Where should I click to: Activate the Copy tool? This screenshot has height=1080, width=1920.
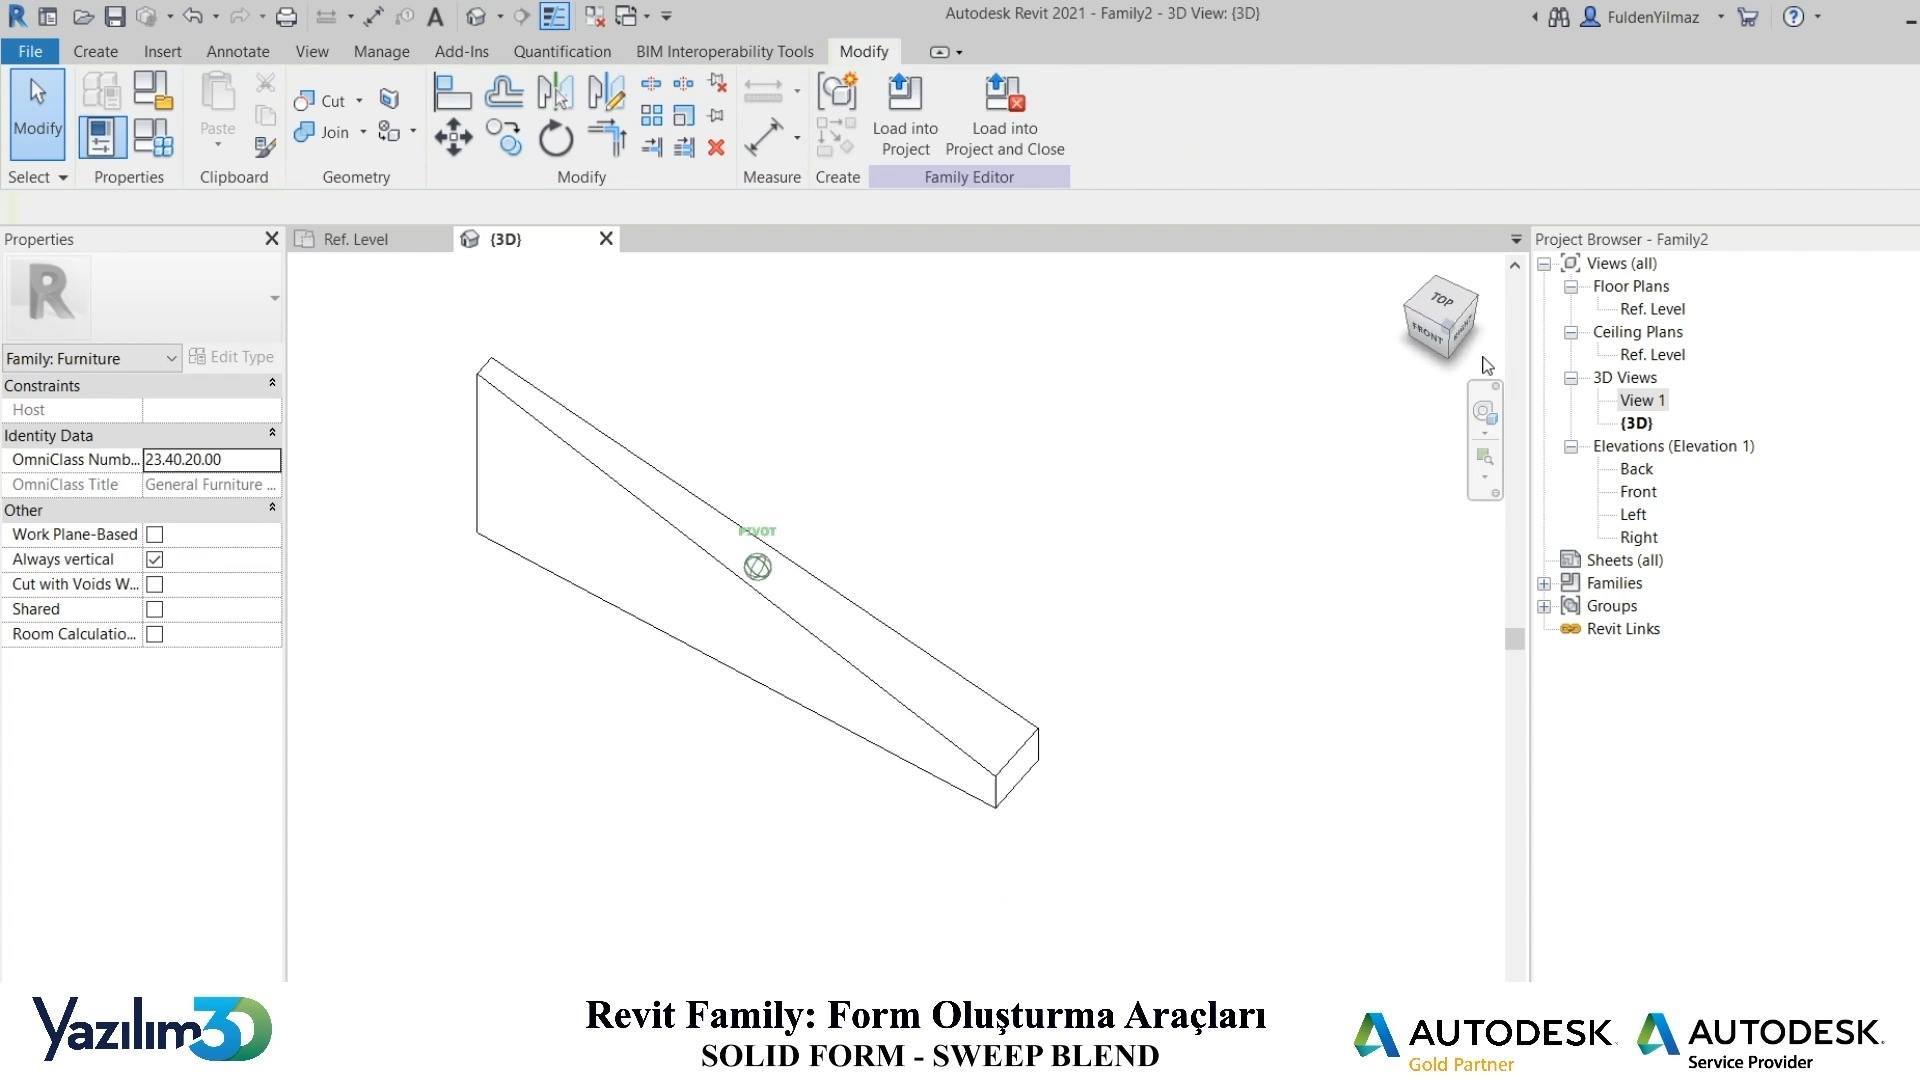[503, 138]
